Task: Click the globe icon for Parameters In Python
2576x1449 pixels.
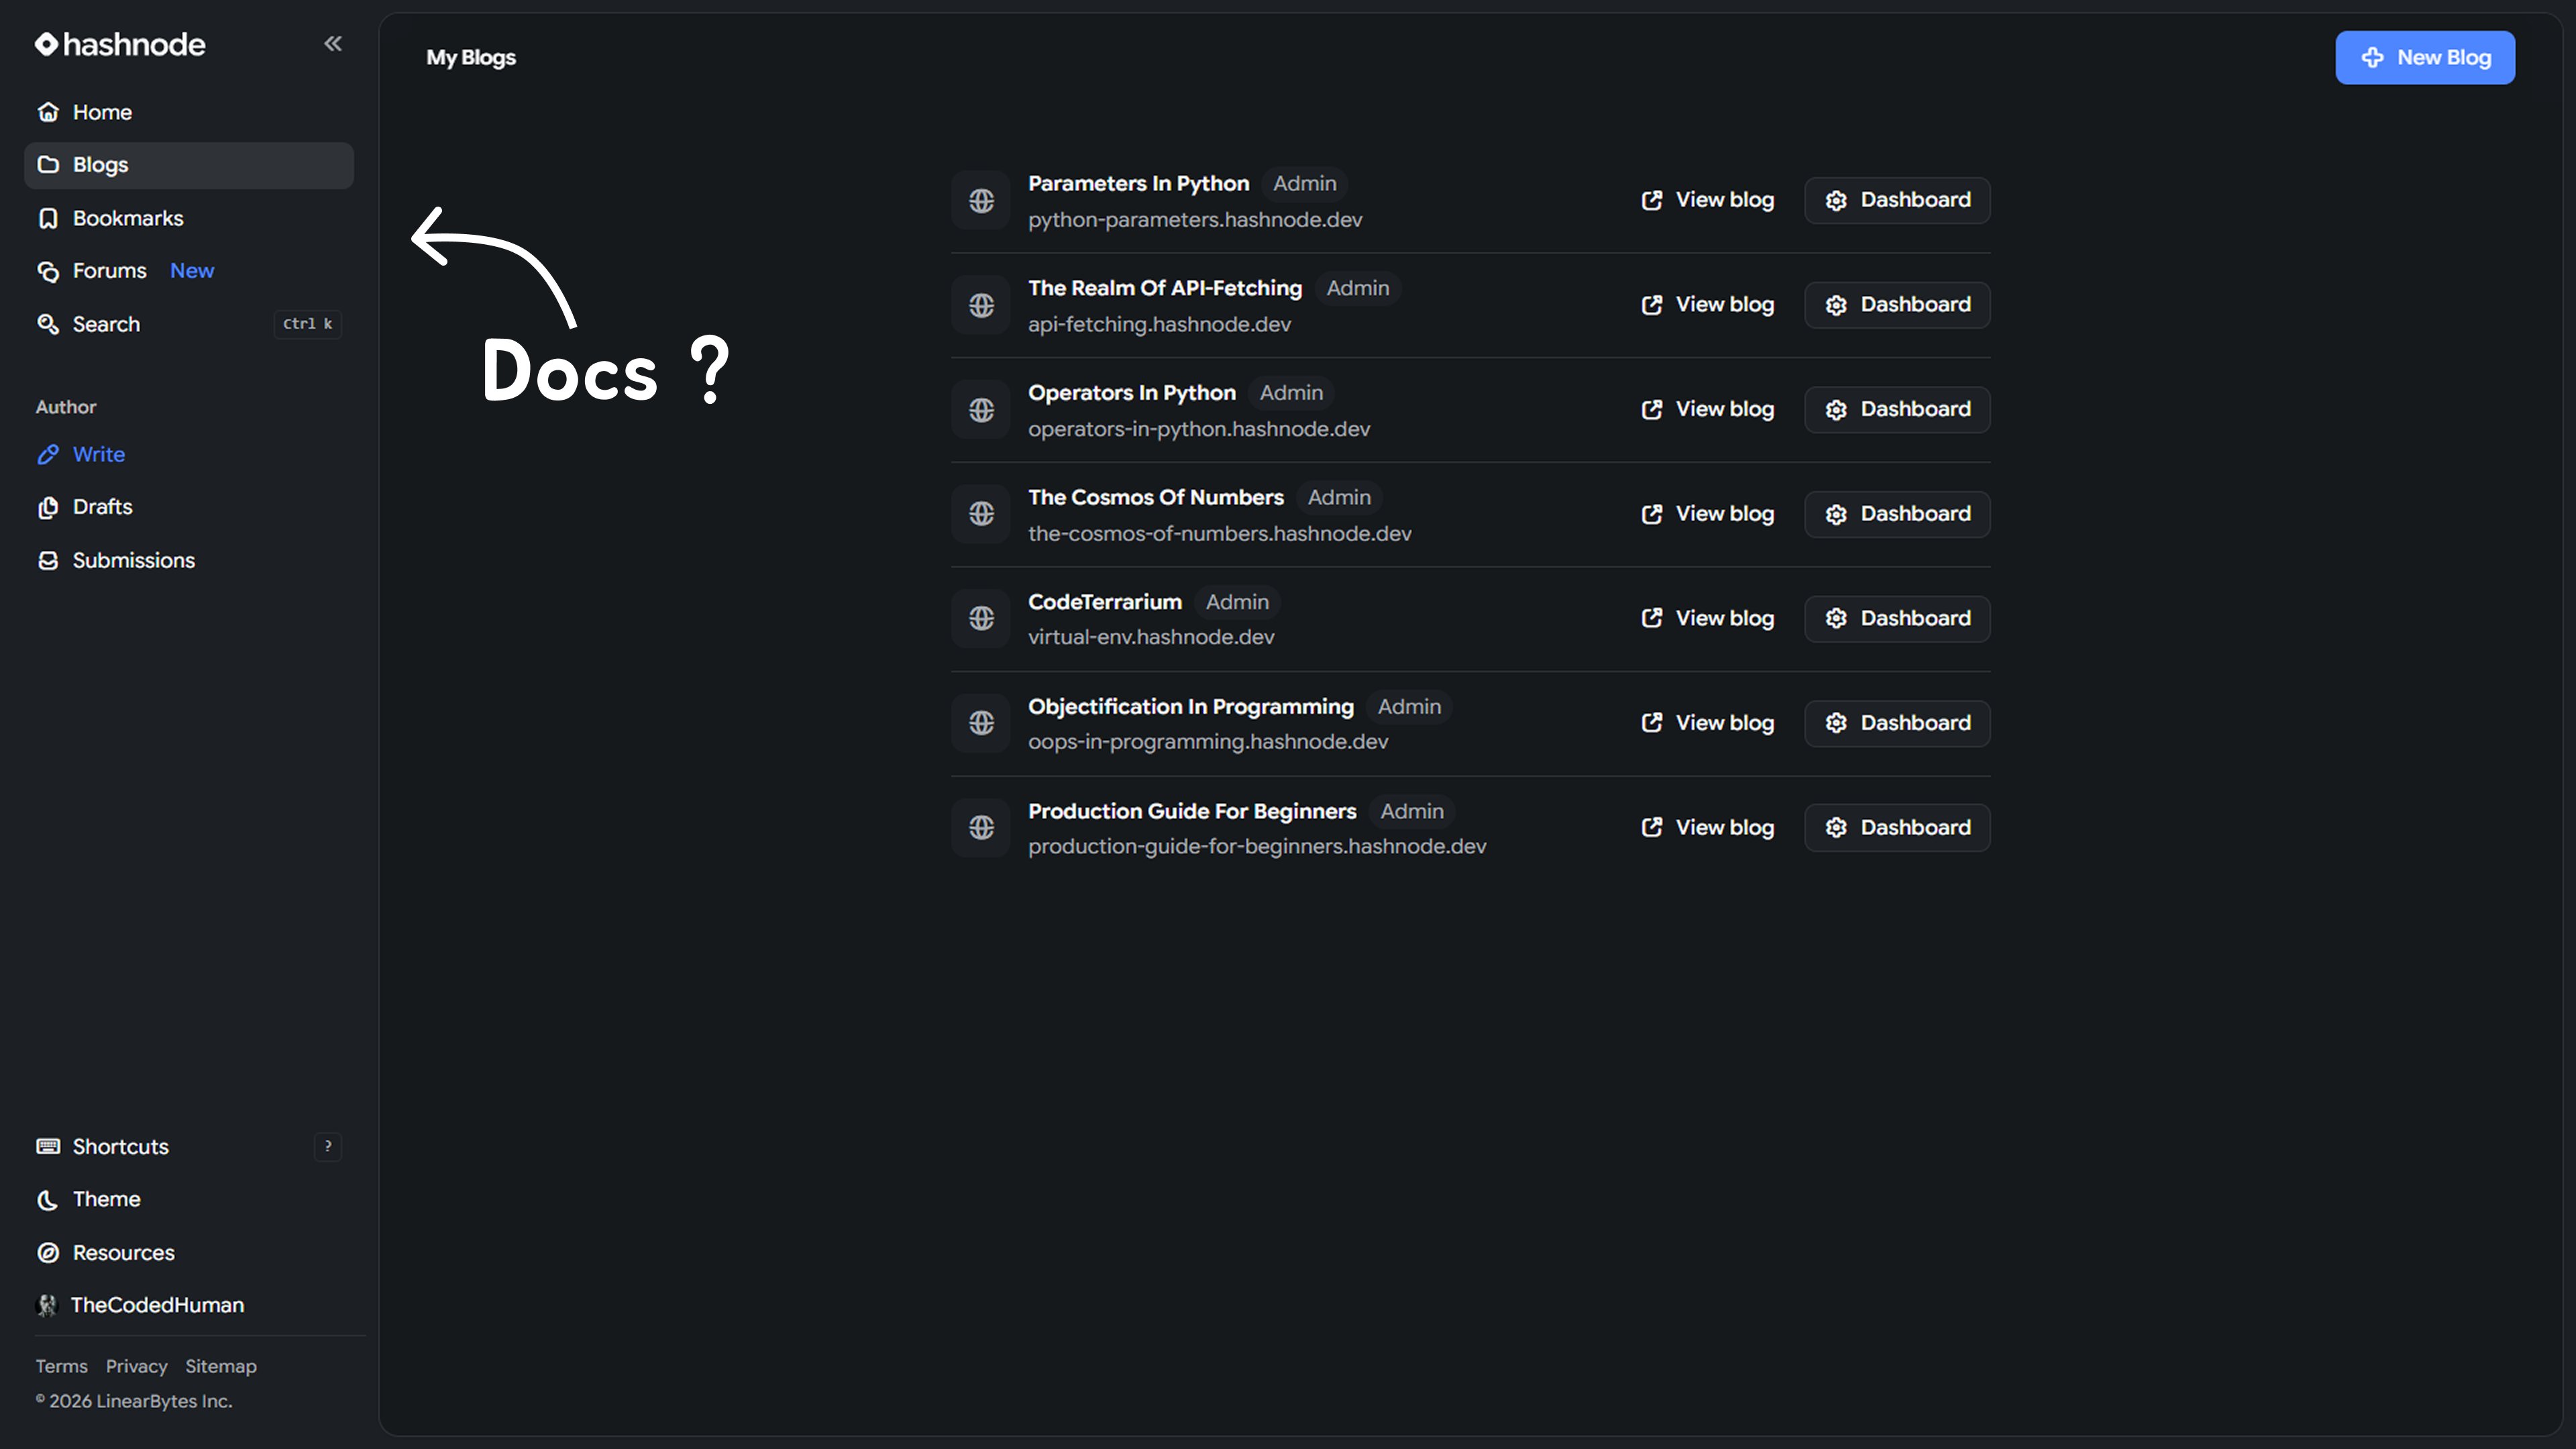Action: (981, 201)
